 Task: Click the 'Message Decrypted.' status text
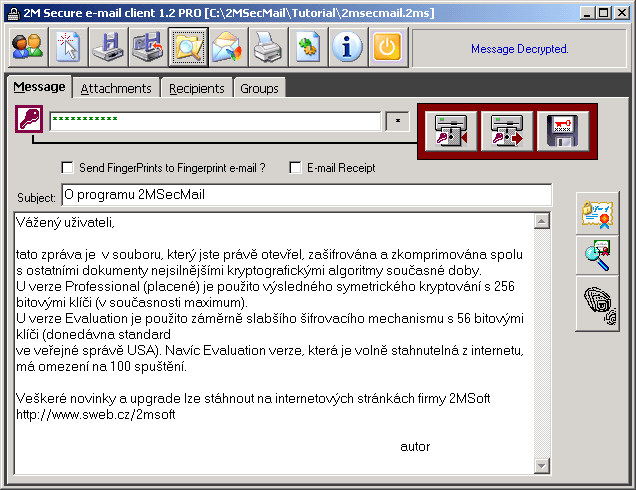tap(520, 49)
